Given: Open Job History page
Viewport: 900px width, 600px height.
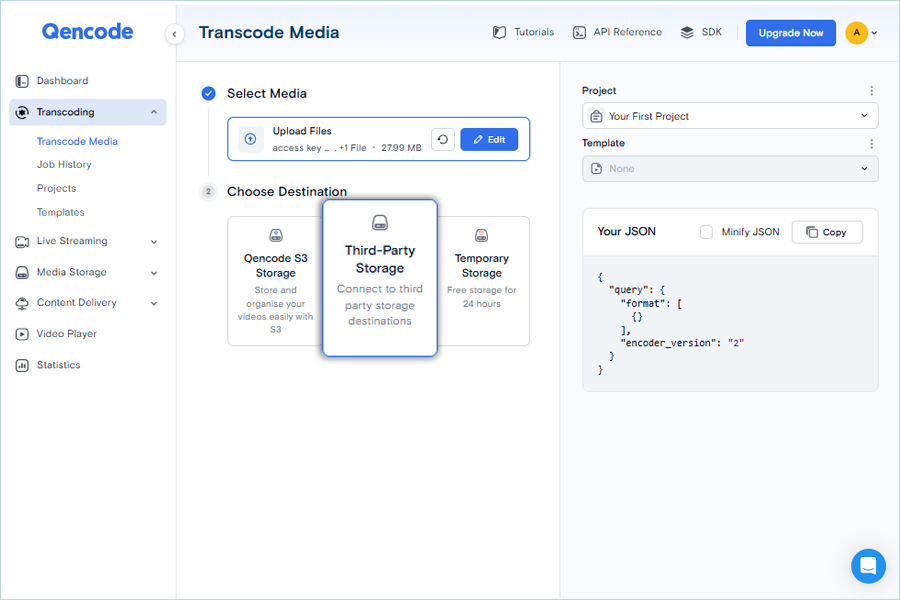Looking at the screenshot, I should (64, 164).
